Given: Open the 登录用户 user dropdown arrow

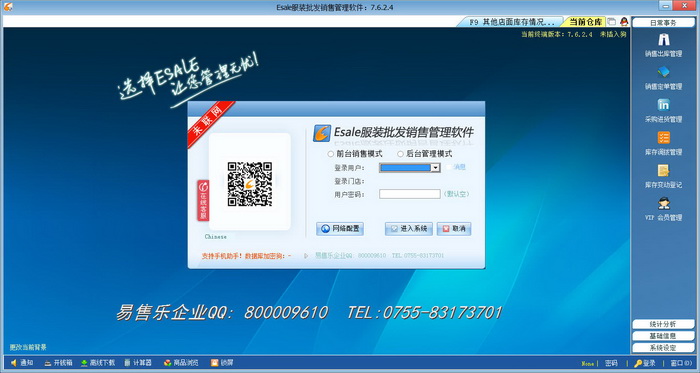Looking at the screenshot, I should [x=435, y=168].
